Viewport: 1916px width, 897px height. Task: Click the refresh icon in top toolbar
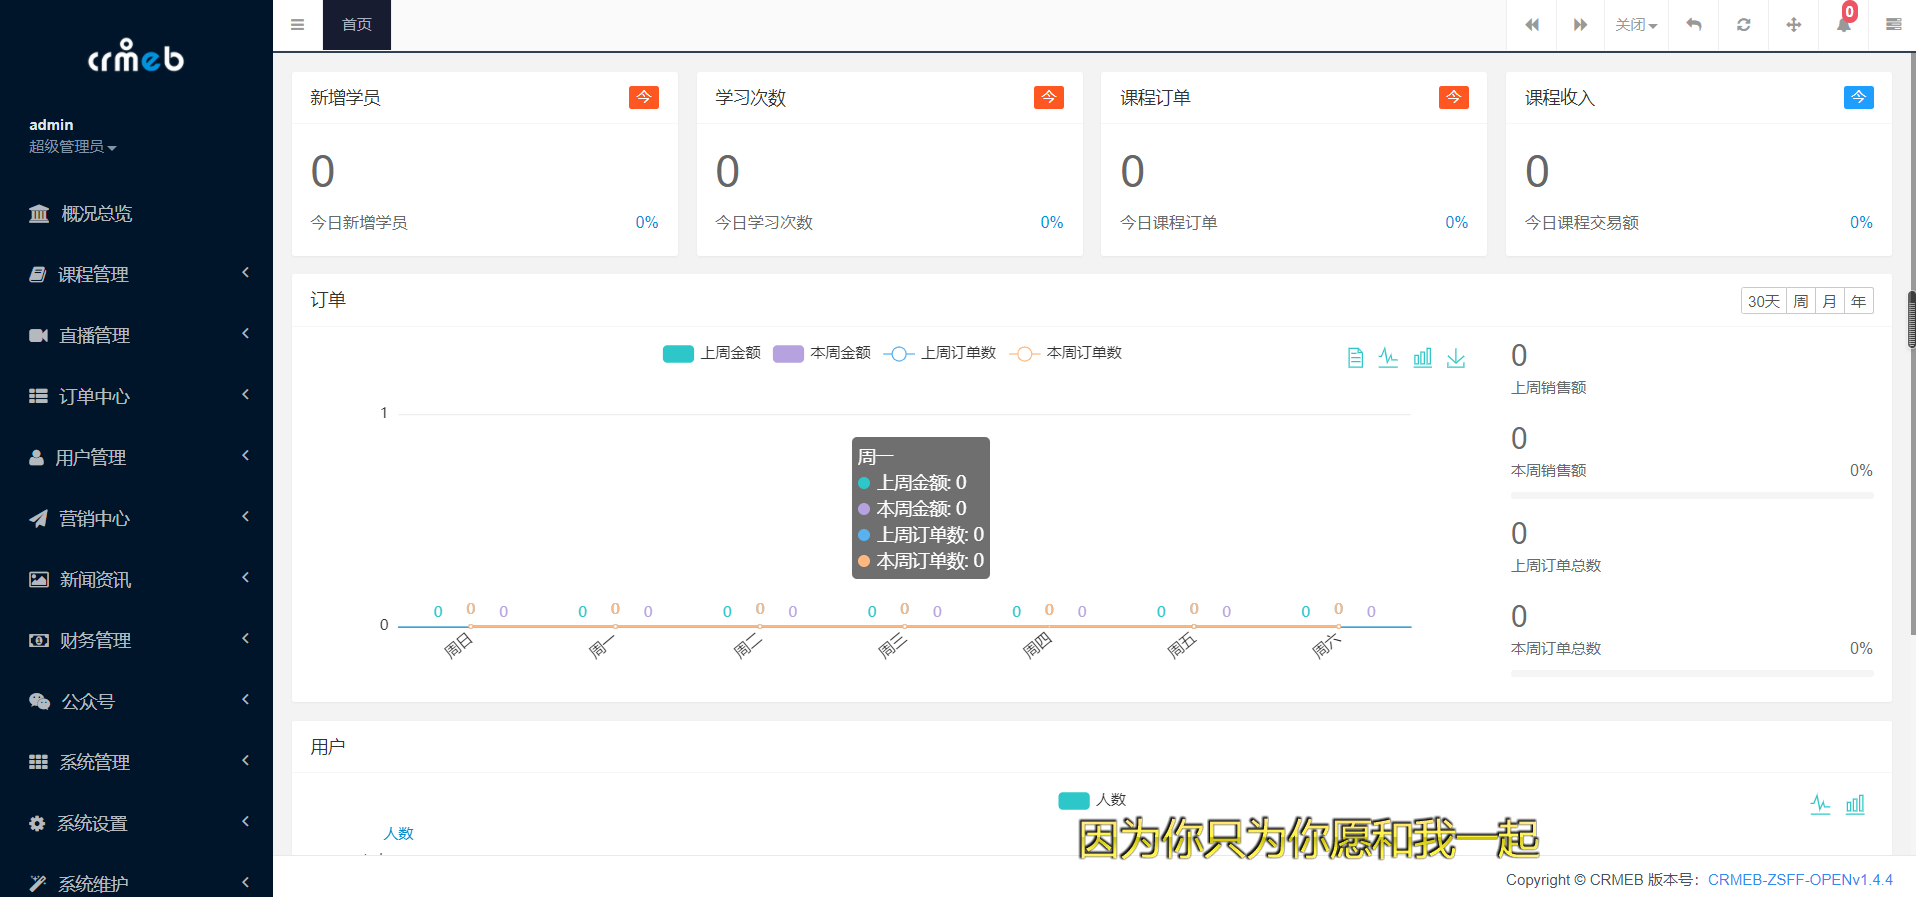pos(1743,25)
